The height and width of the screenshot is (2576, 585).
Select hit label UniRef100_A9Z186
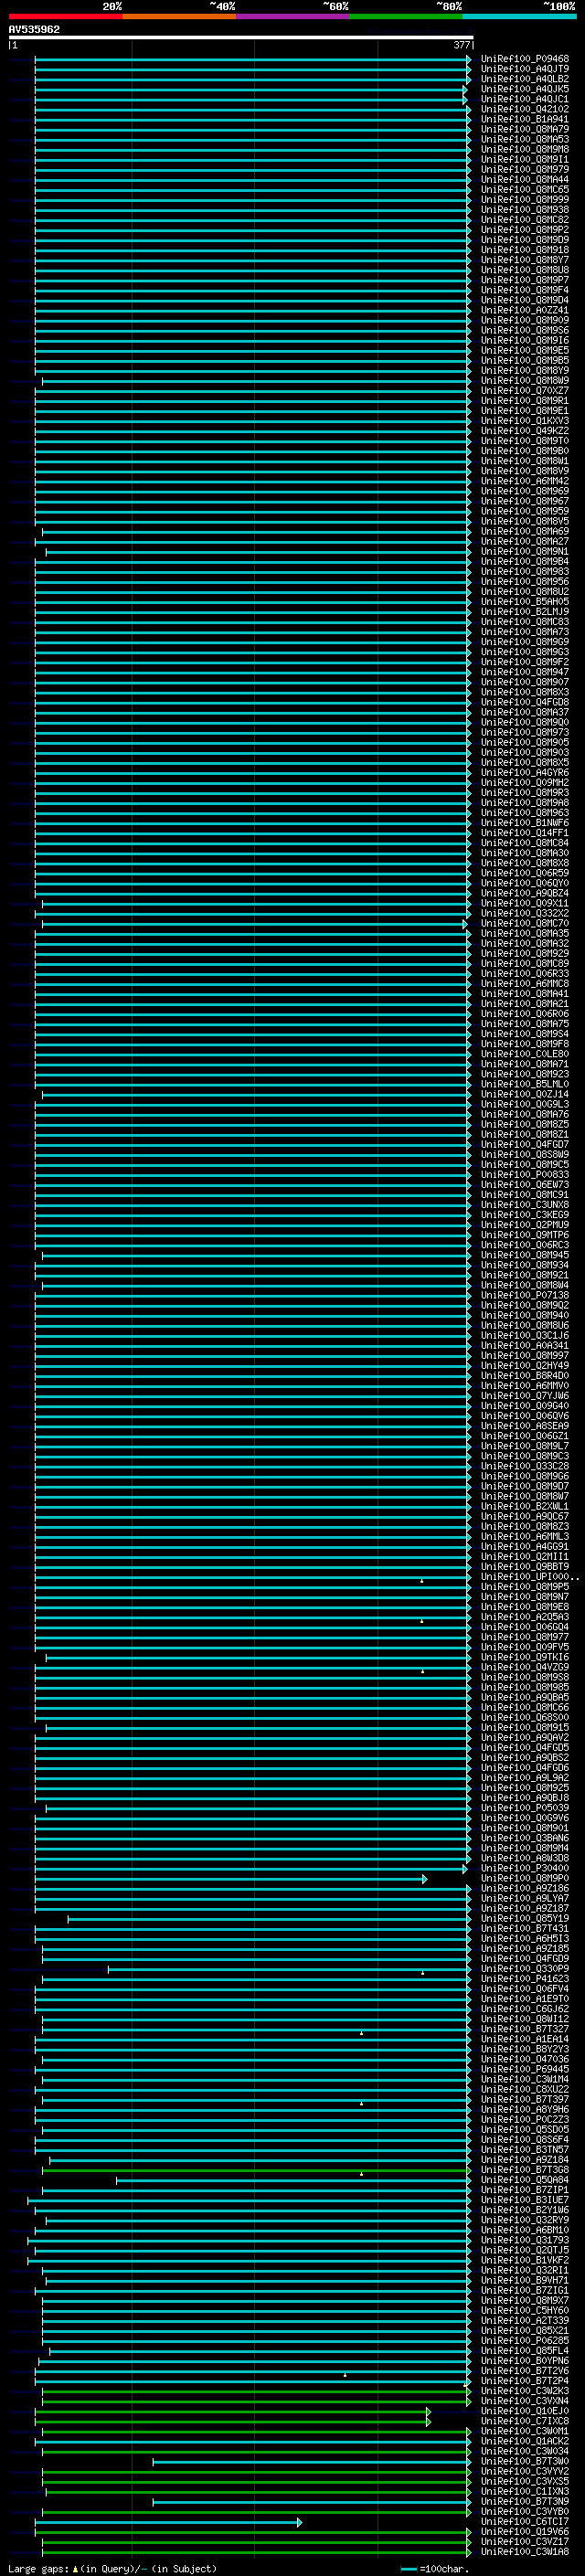525,1888
